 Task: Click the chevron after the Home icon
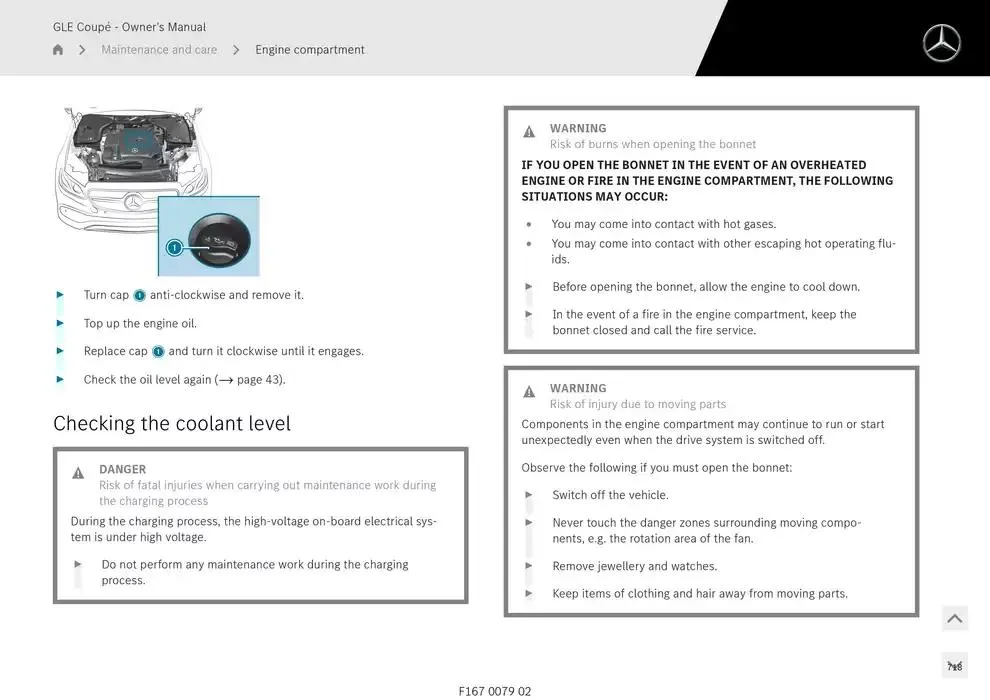pos(82,50)
